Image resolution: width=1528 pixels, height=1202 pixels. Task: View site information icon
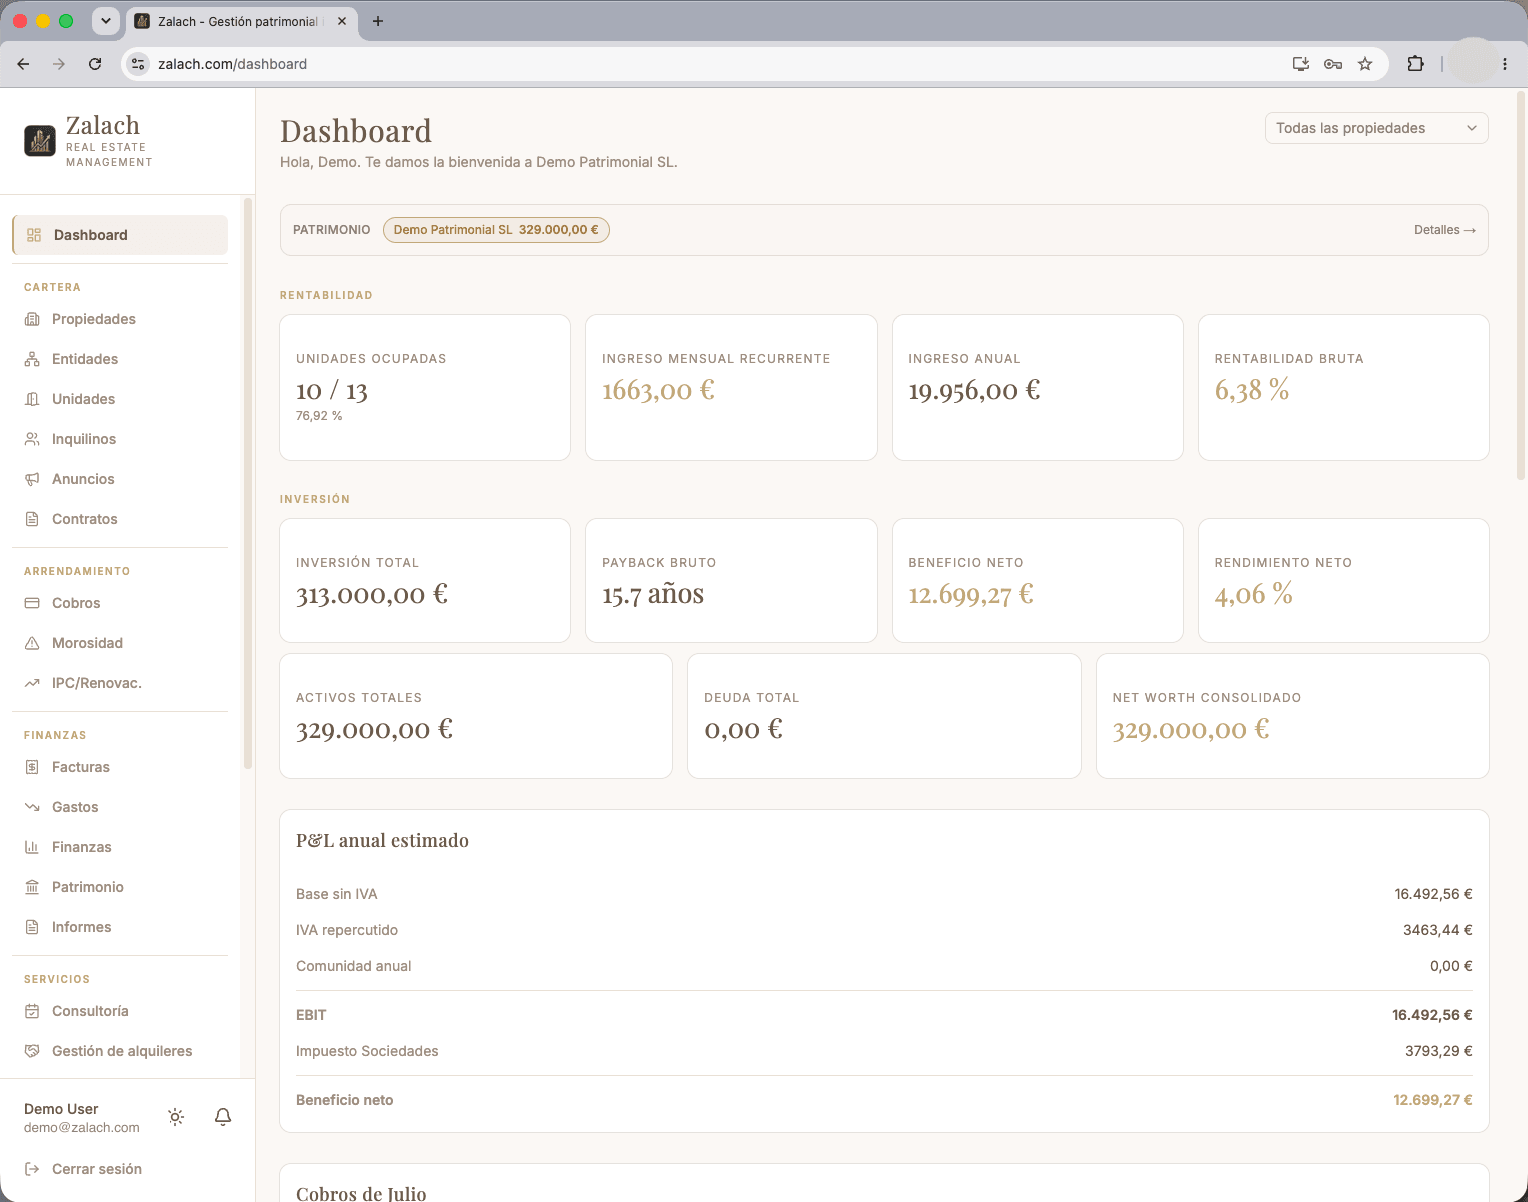[x=139, y=64]
